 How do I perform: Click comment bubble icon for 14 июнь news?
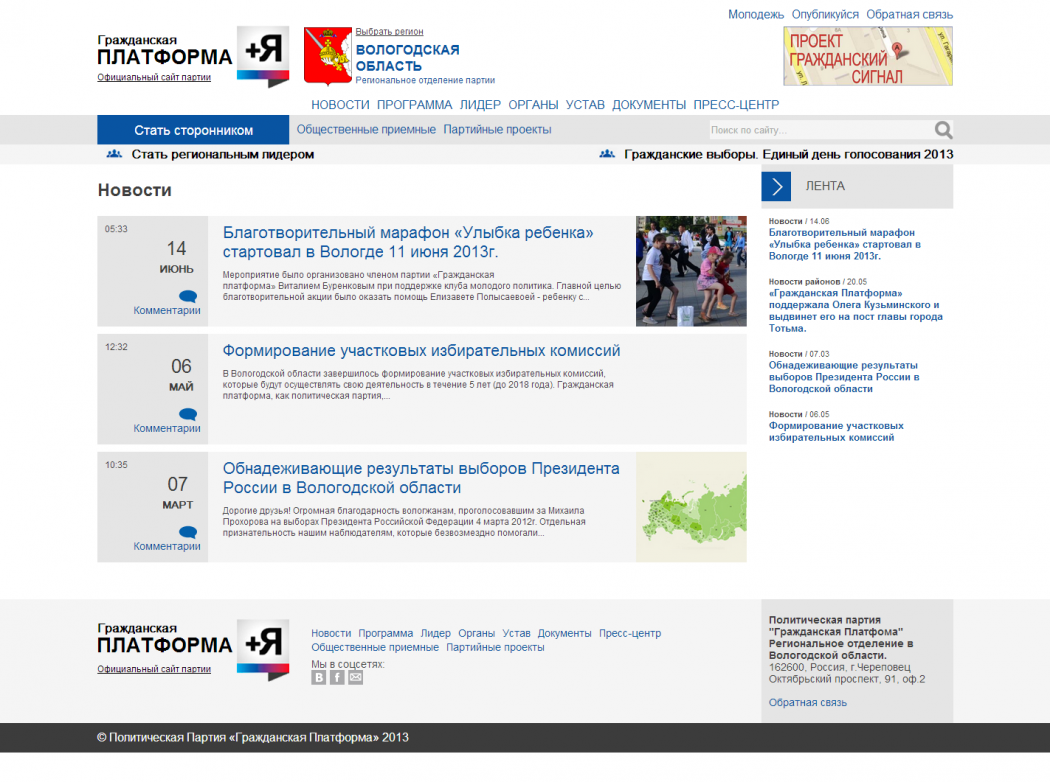pyautogui.click(x=188, y=297)
